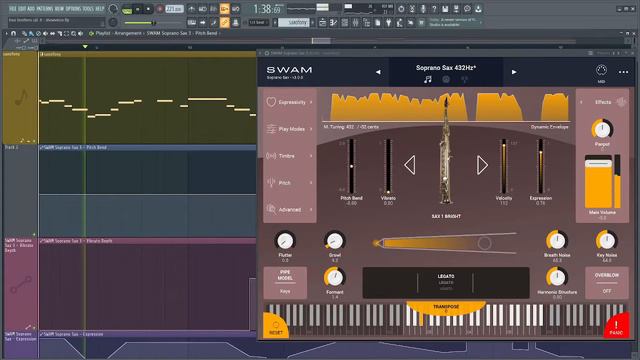Open the HELP menu

[100, 9]
